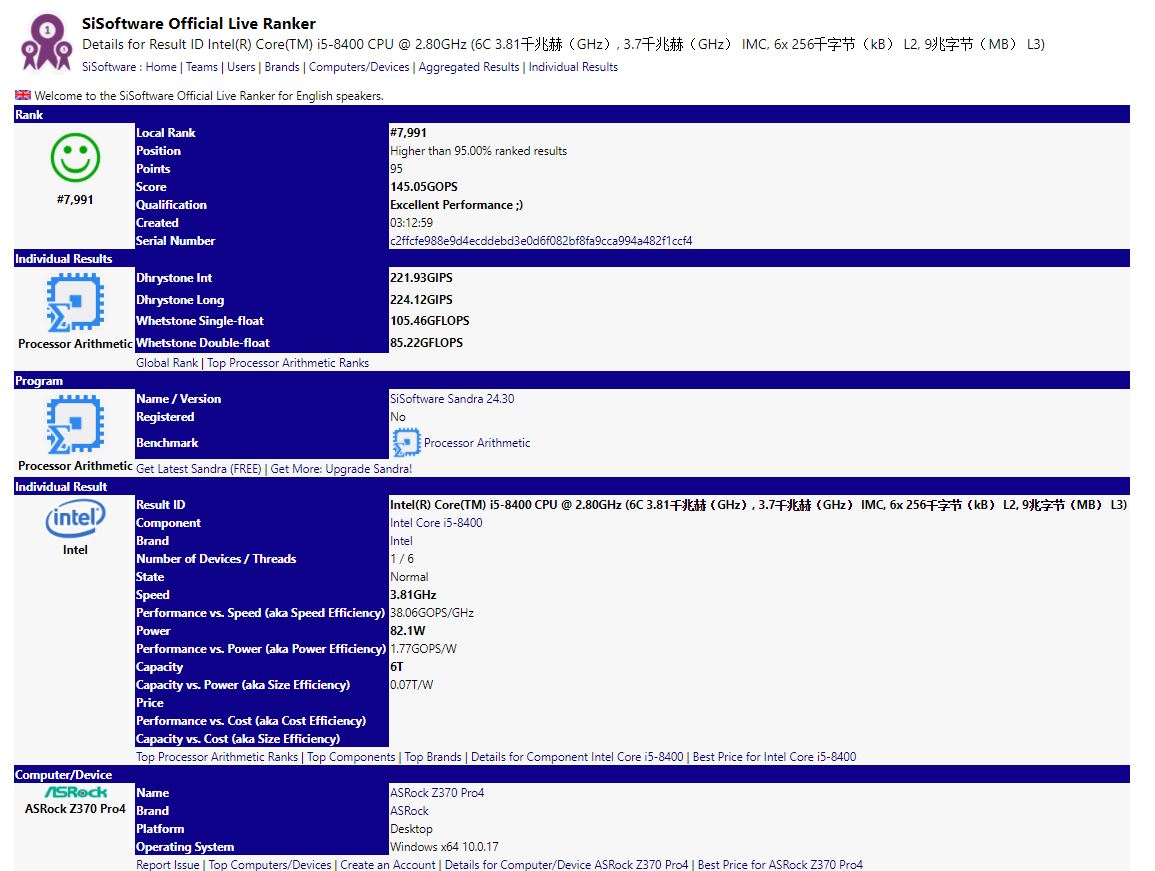Click Processor Arithmetic icon in Program section
Screen dimensions: 1155x871
coord(75,424)
